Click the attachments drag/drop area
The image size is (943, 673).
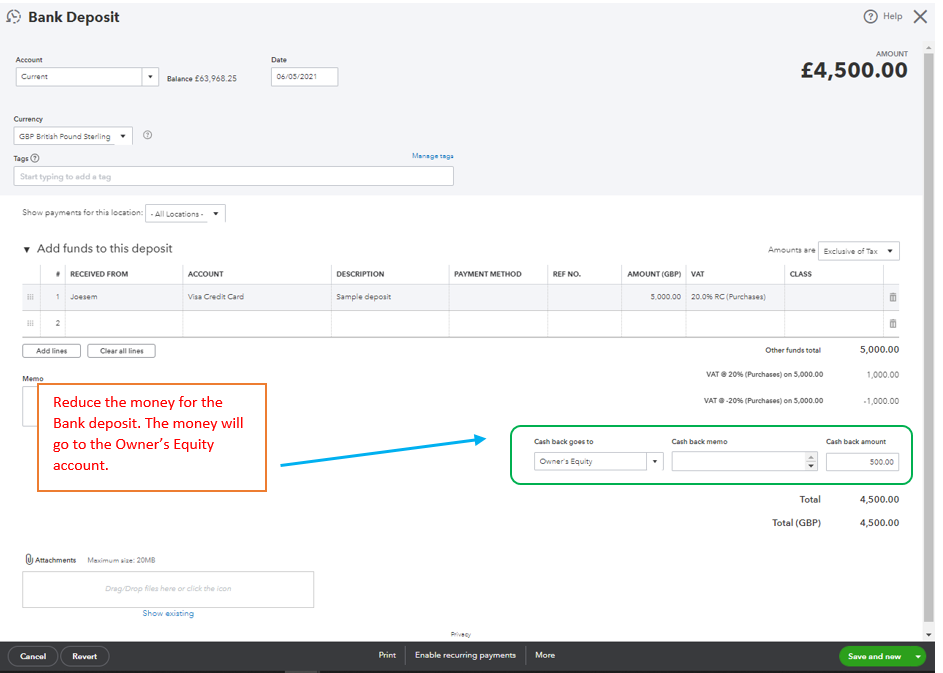[168, 589]
